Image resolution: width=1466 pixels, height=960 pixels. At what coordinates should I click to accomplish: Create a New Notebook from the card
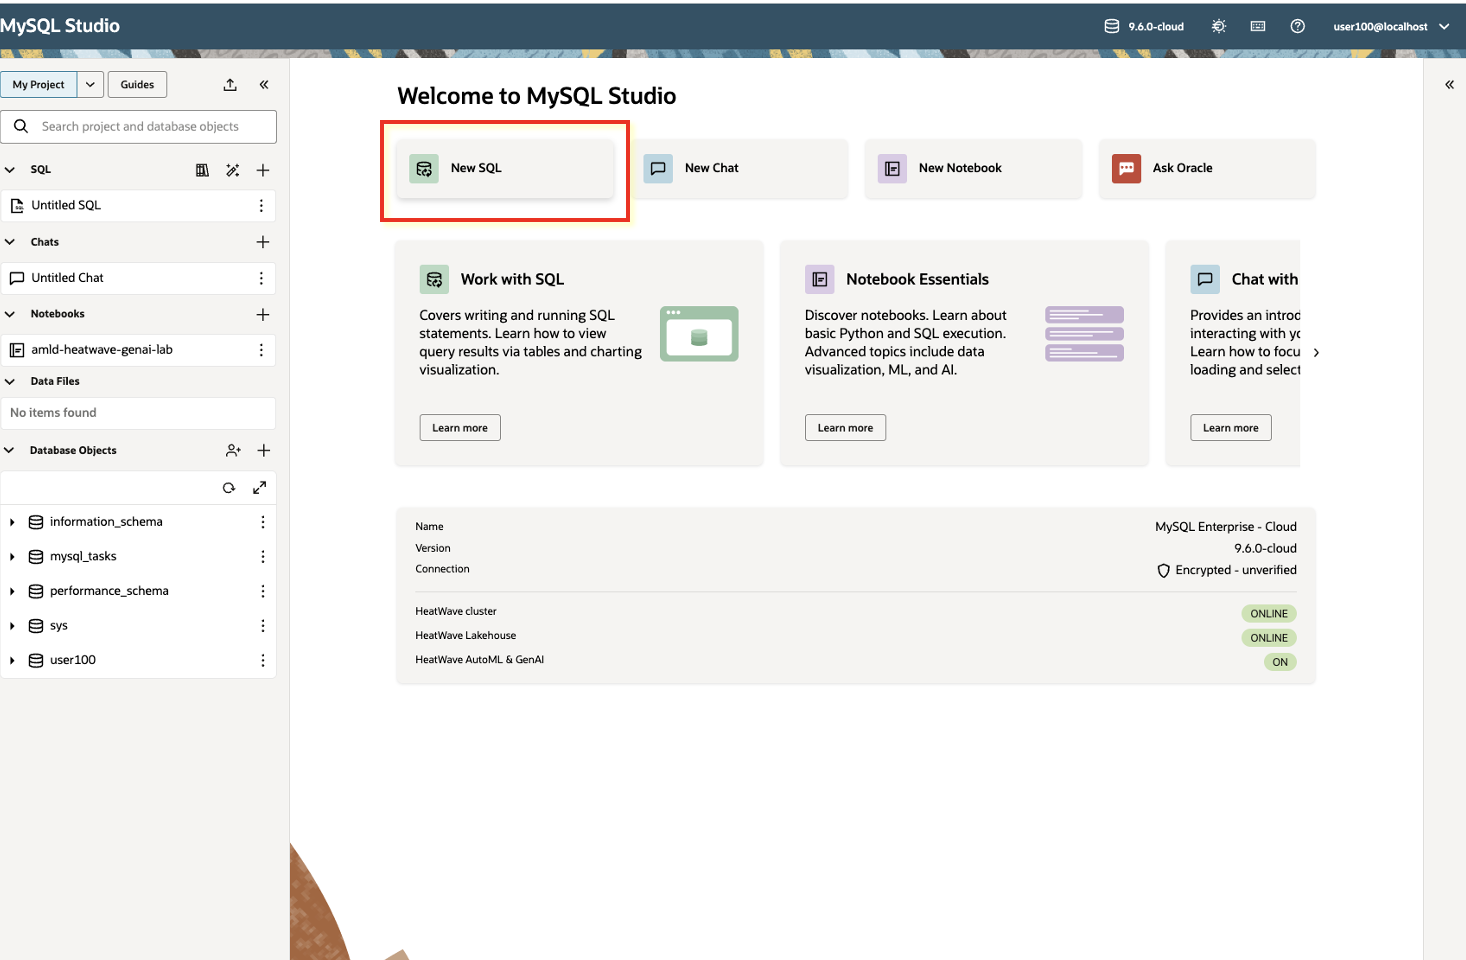974,168
